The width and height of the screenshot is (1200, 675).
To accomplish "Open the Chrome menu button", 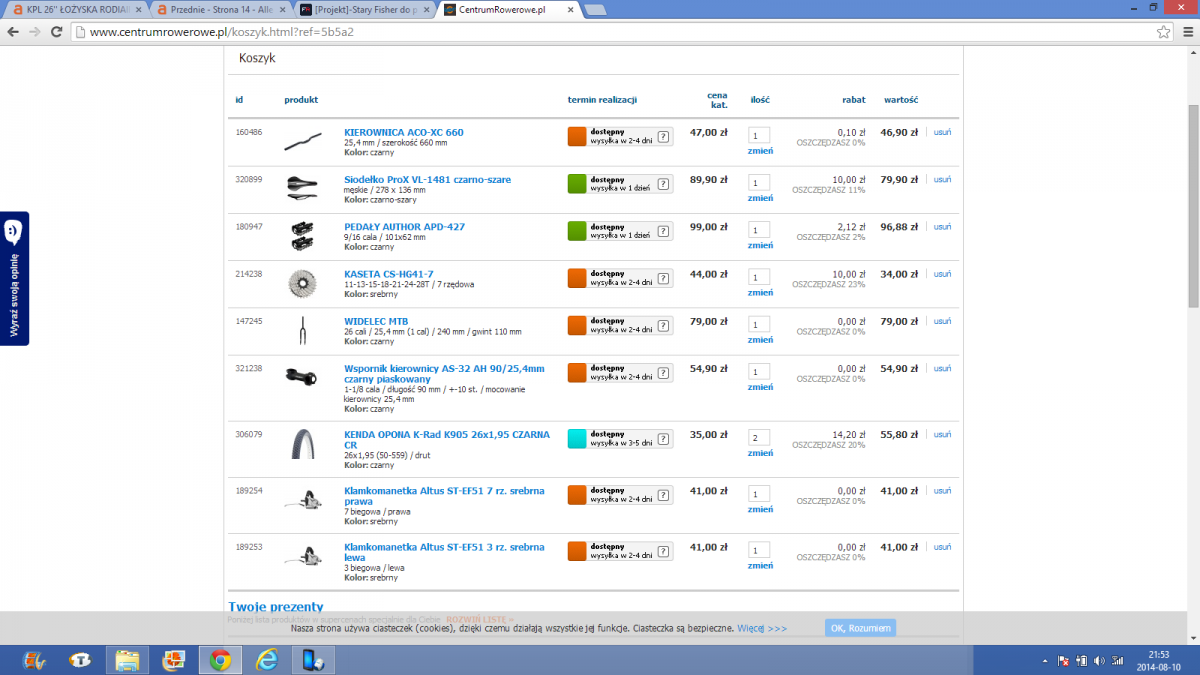I will point(1186,32).
